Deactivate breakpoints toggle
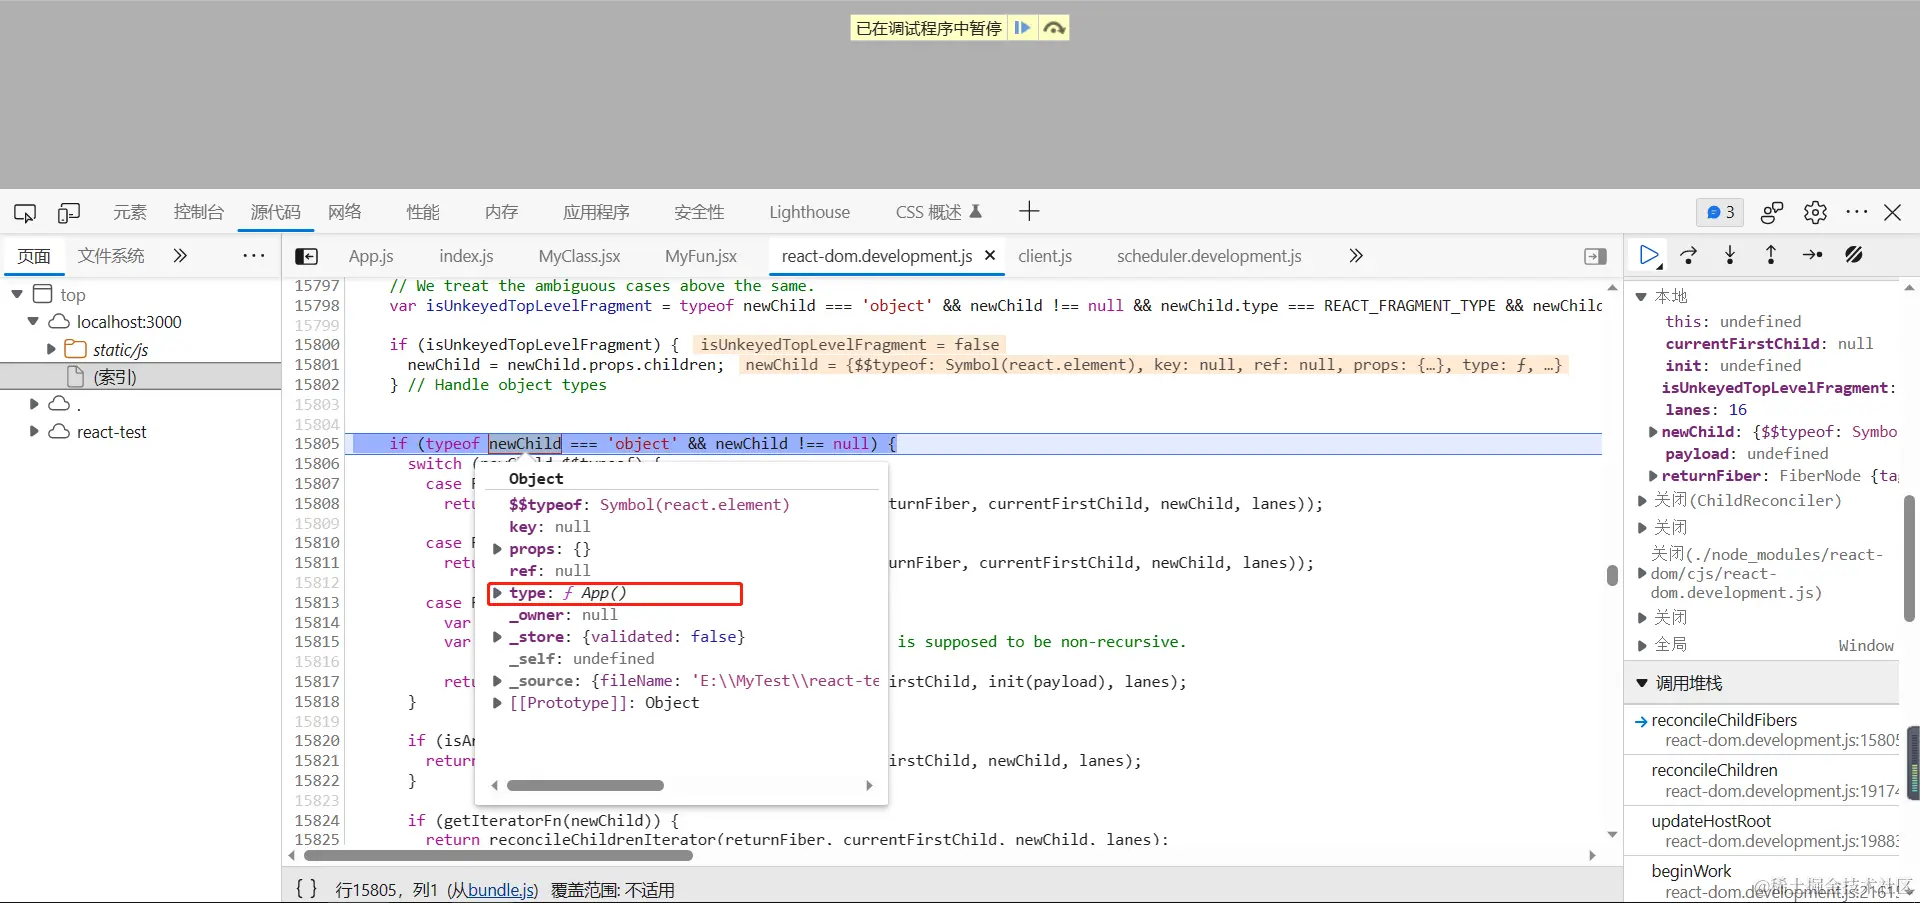The width and height of the screenshot is (1920, 903). tap(1854, 256)
